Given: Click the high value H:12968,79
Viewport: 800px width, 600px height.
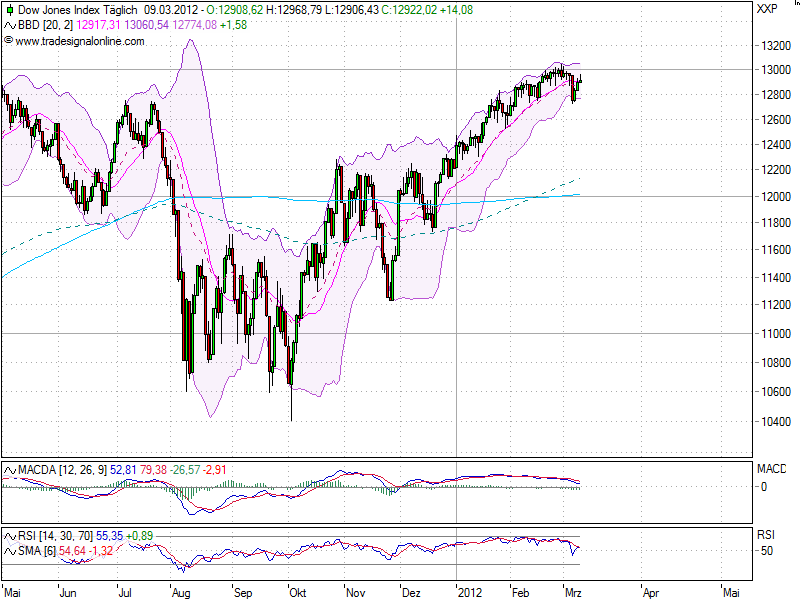Looking at the screenshot, I should coord(293,10).
